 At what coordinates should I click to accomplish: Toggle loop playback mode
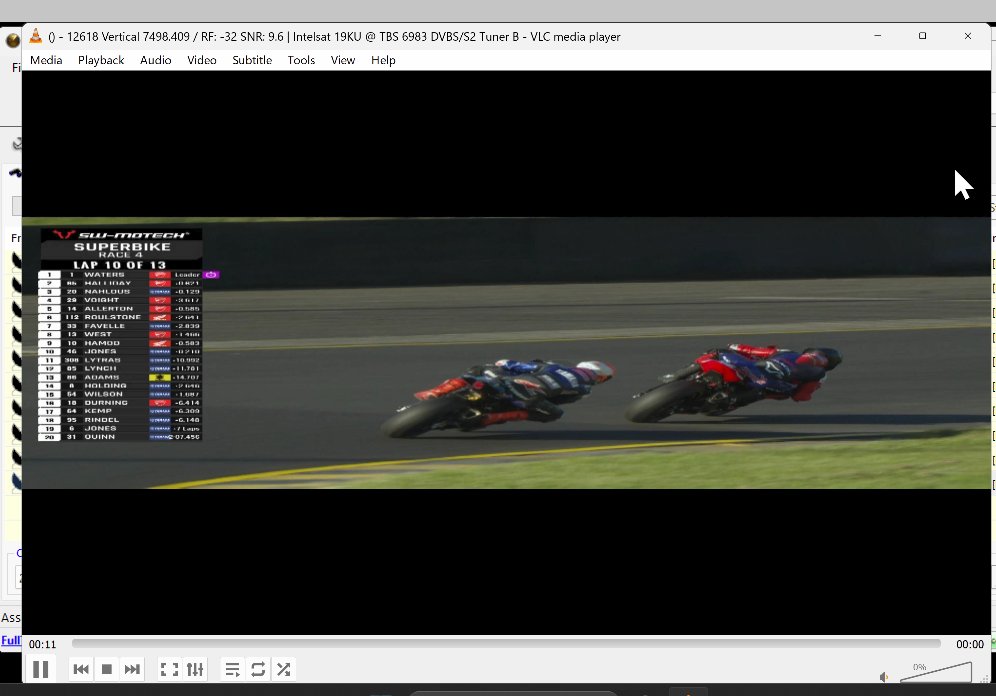point(258,669)
